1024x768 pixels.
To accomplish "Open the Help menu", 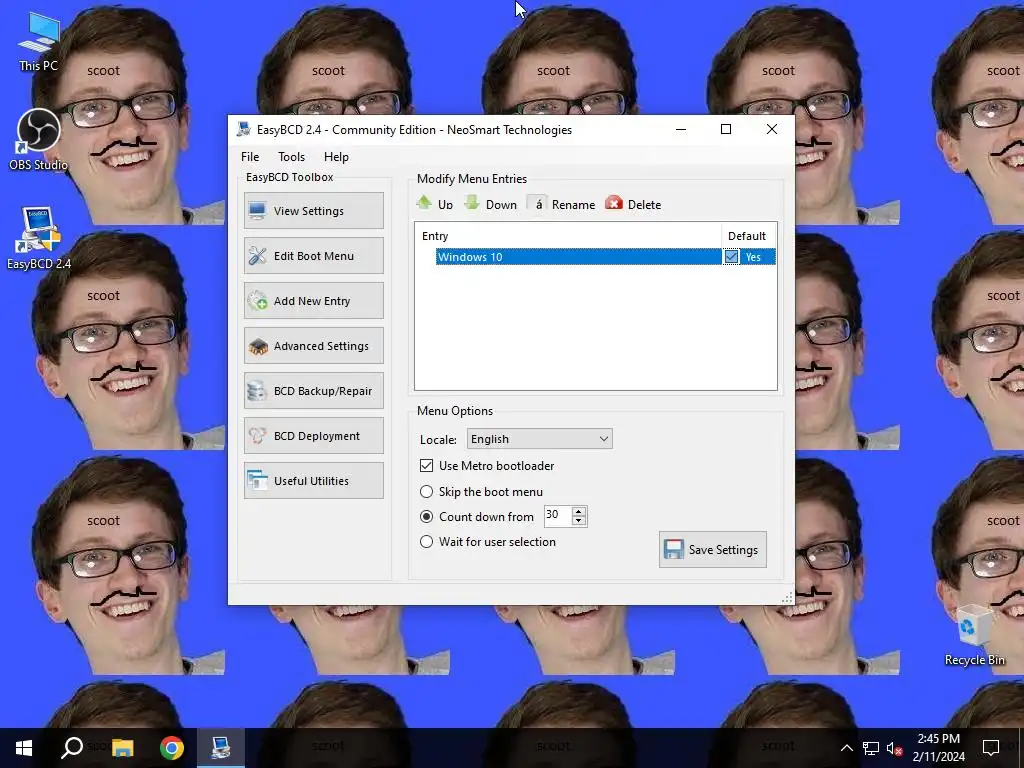I will tap(336, 157).
